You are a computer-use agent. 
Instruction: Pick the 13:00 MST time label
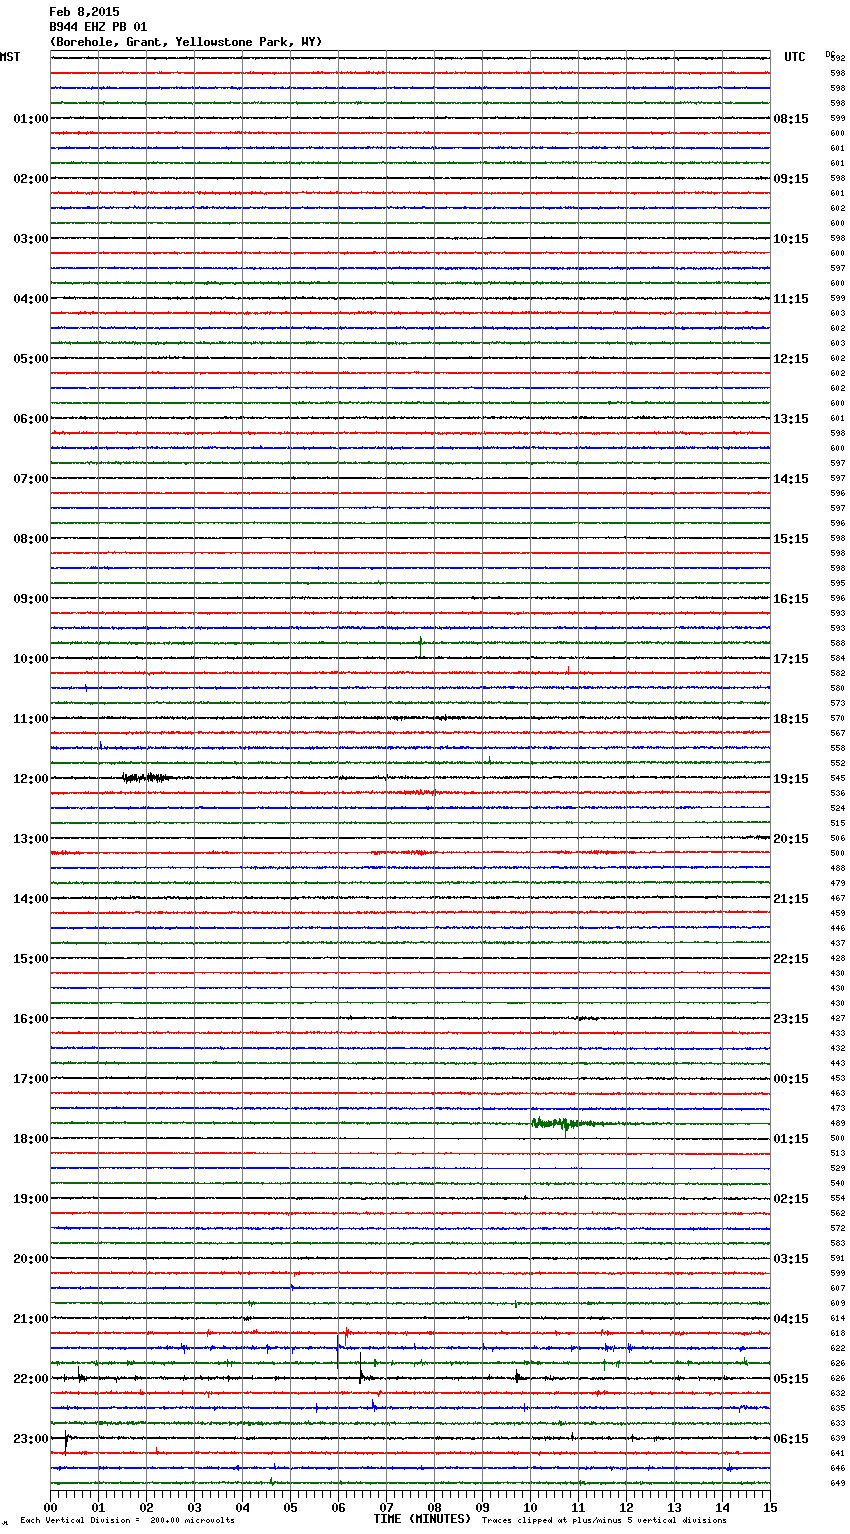tap(31, 839)
